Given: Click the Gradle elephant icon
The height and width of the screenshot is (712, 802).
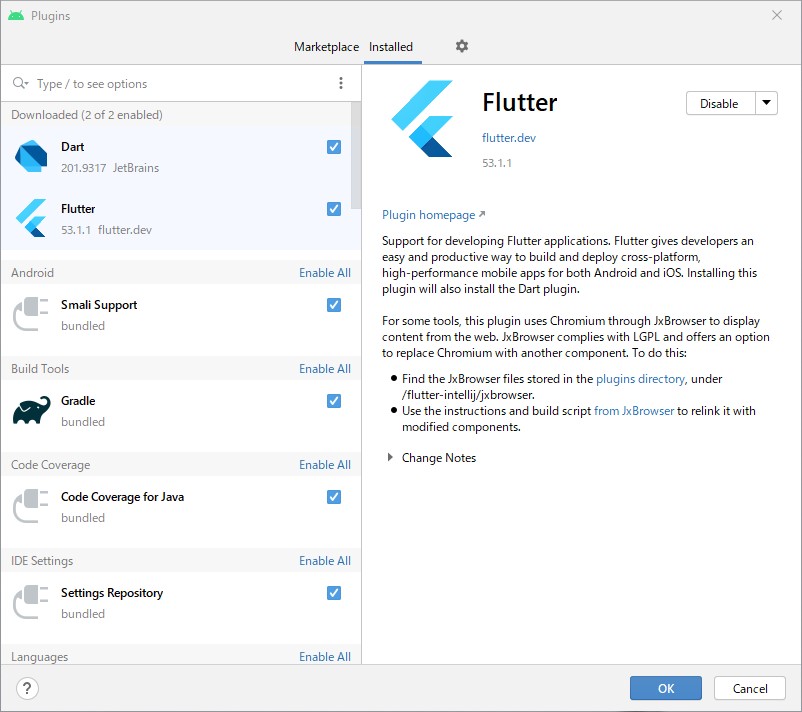Looking at the screenshot, I should 31,410.
